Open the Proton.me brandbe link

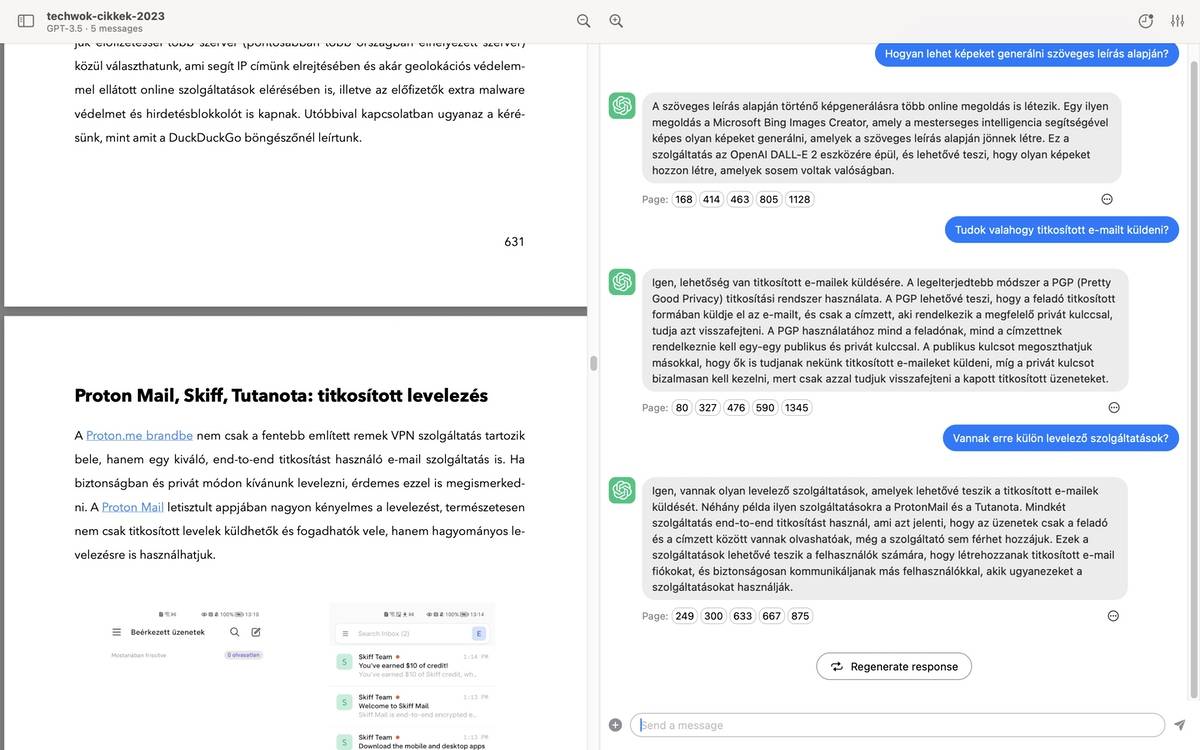coord(139,435)
